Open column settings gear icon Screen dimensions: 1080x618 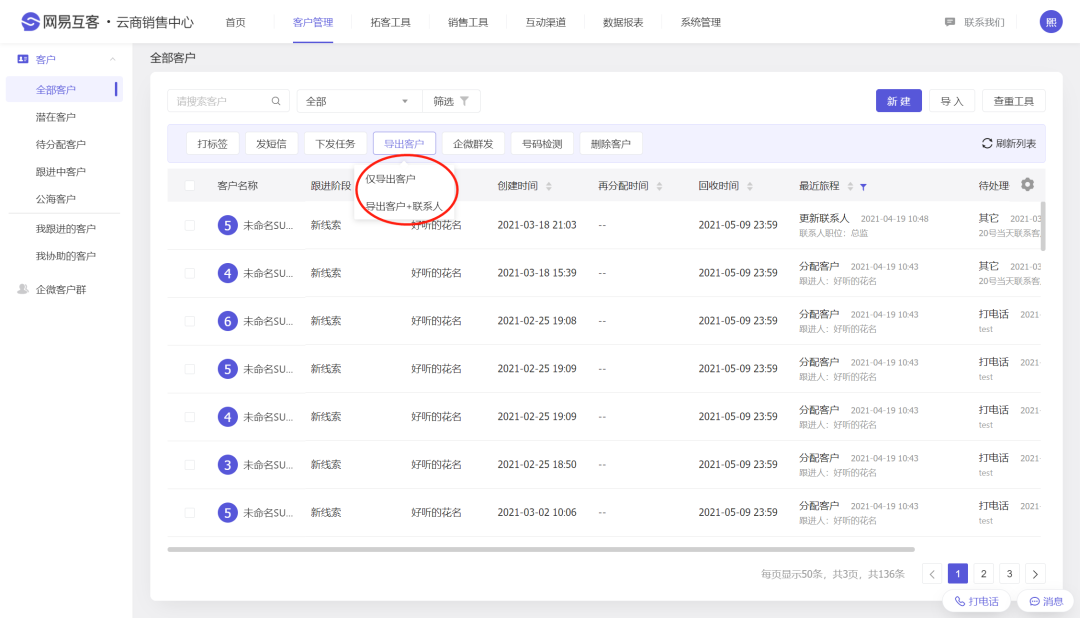tap(1027, 185)
